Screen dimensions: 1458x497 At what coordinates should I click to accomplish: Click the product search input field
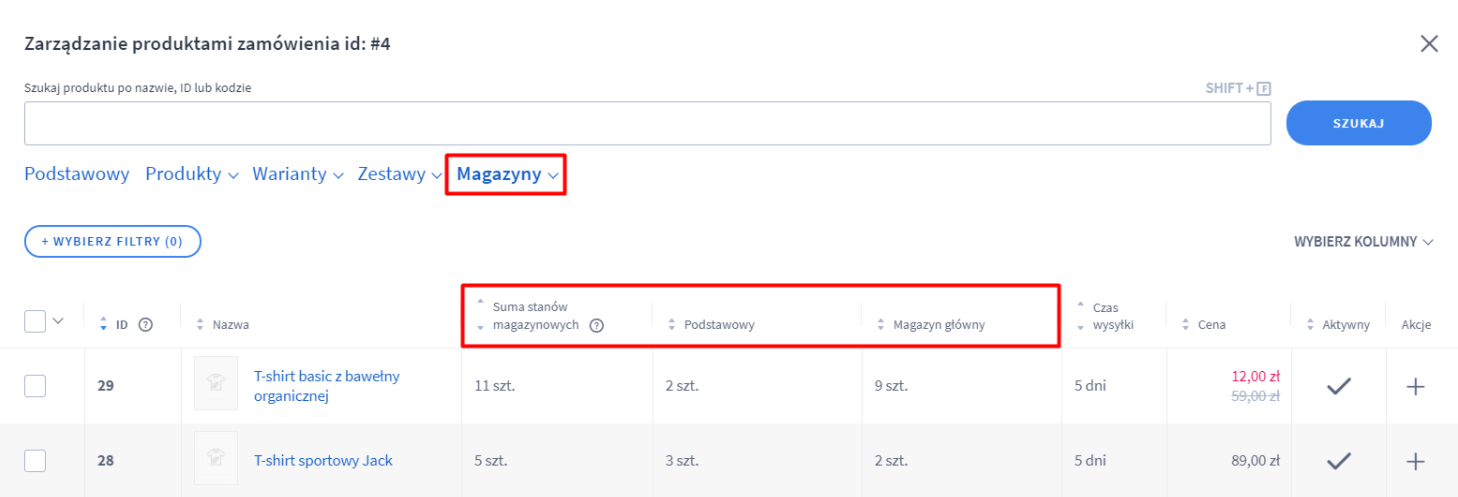647,123
